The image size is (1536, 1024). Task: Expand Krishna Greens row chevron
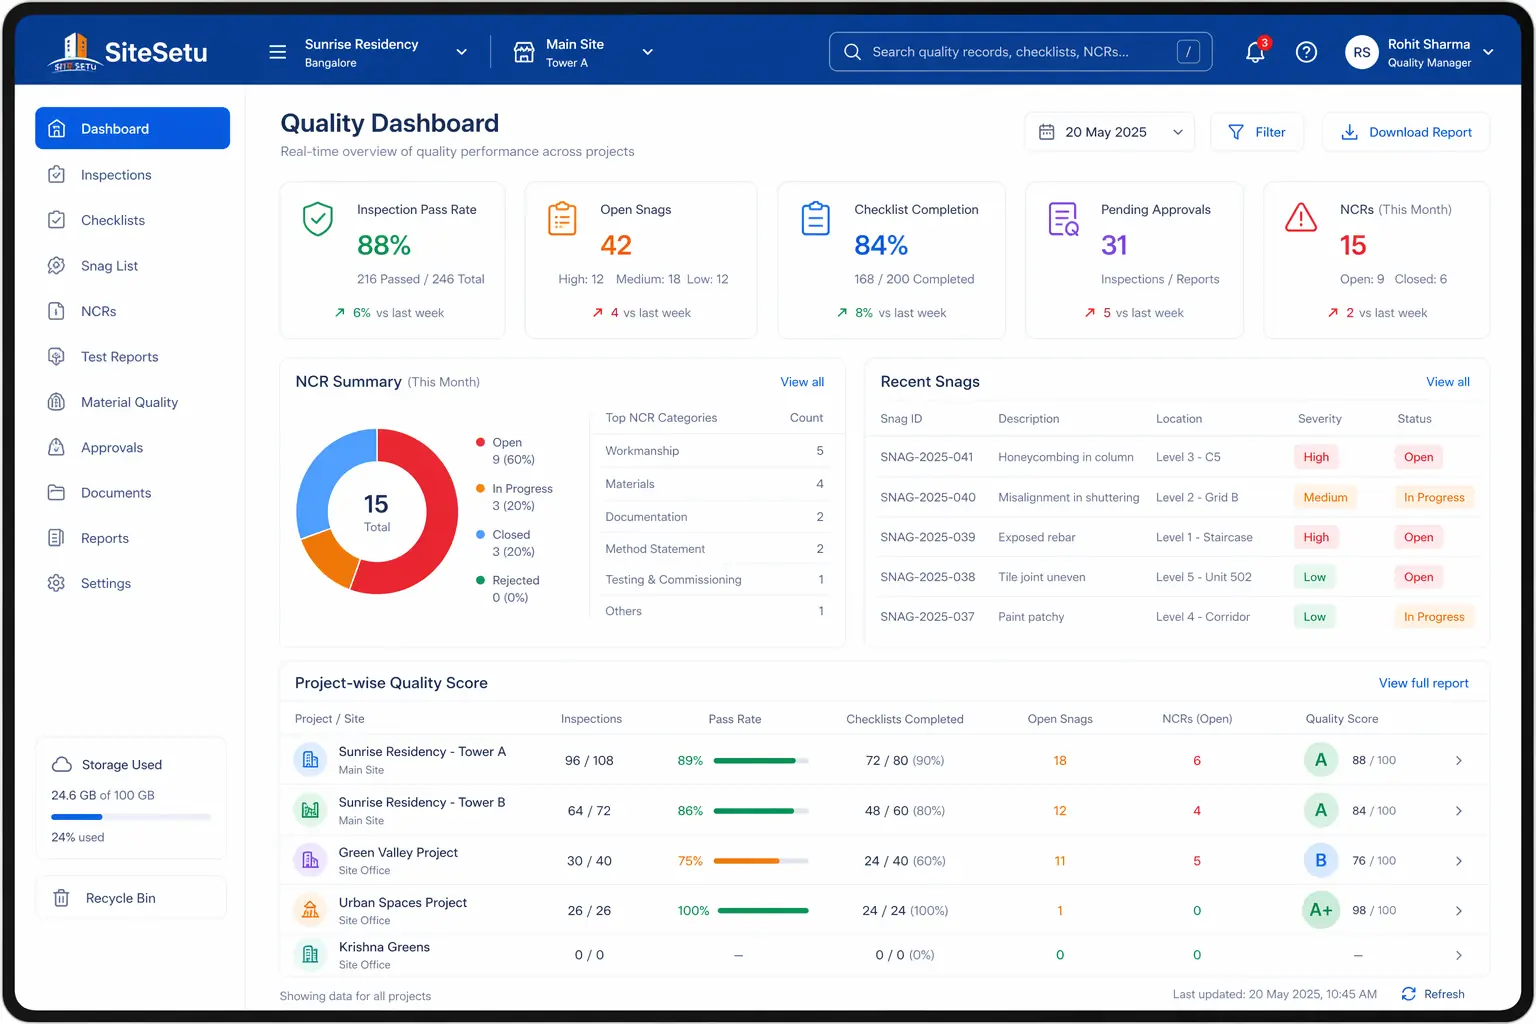point(1459,956)
